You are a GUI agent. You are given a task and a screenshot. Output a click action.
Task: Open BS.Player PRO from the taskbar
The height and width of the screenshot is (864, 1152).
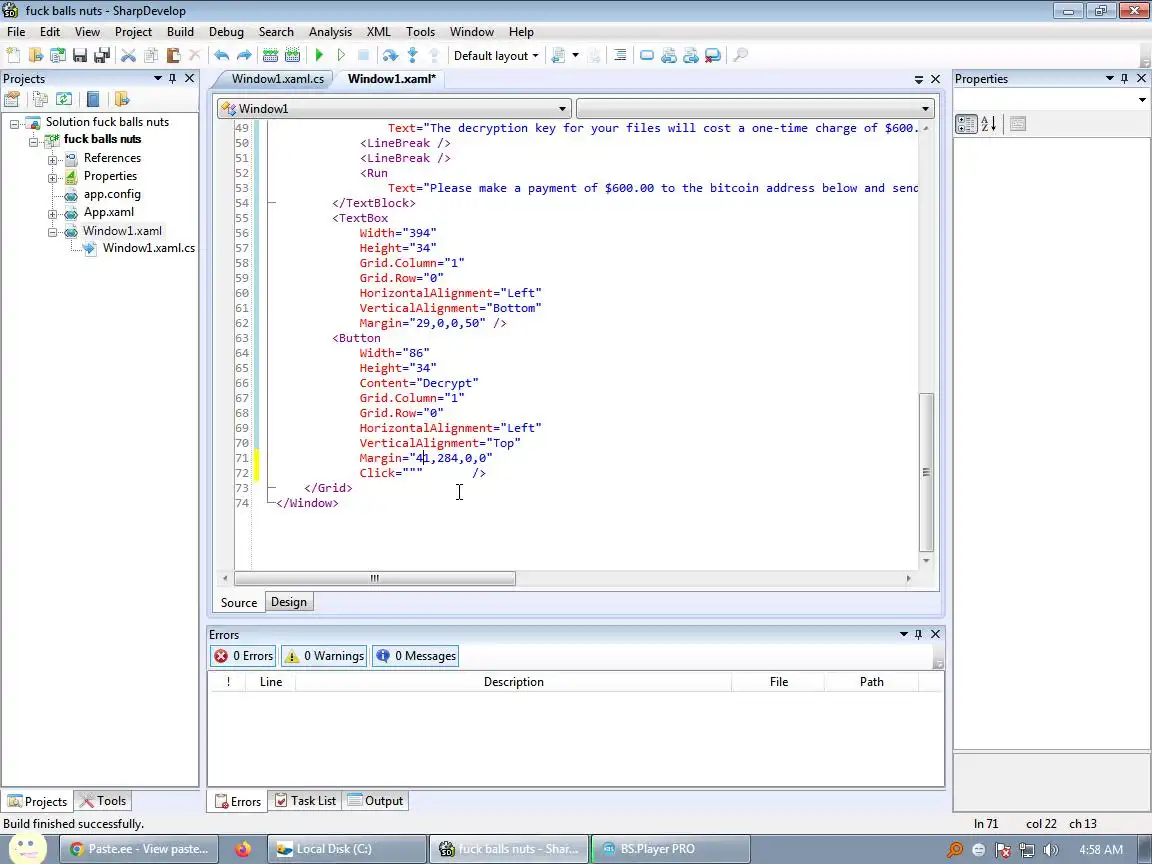671,849
